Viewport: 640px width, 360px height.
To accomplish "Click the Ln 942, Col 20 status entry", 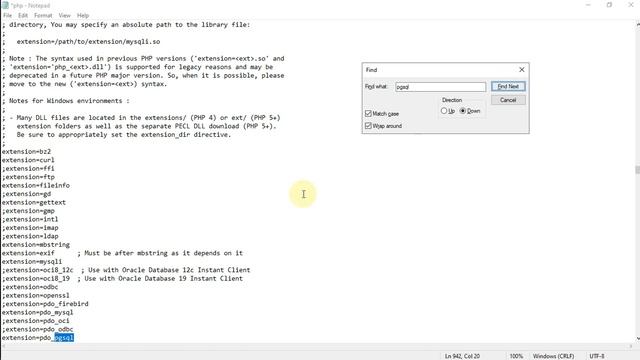I will pyautogui.click(x=462, y=356).
